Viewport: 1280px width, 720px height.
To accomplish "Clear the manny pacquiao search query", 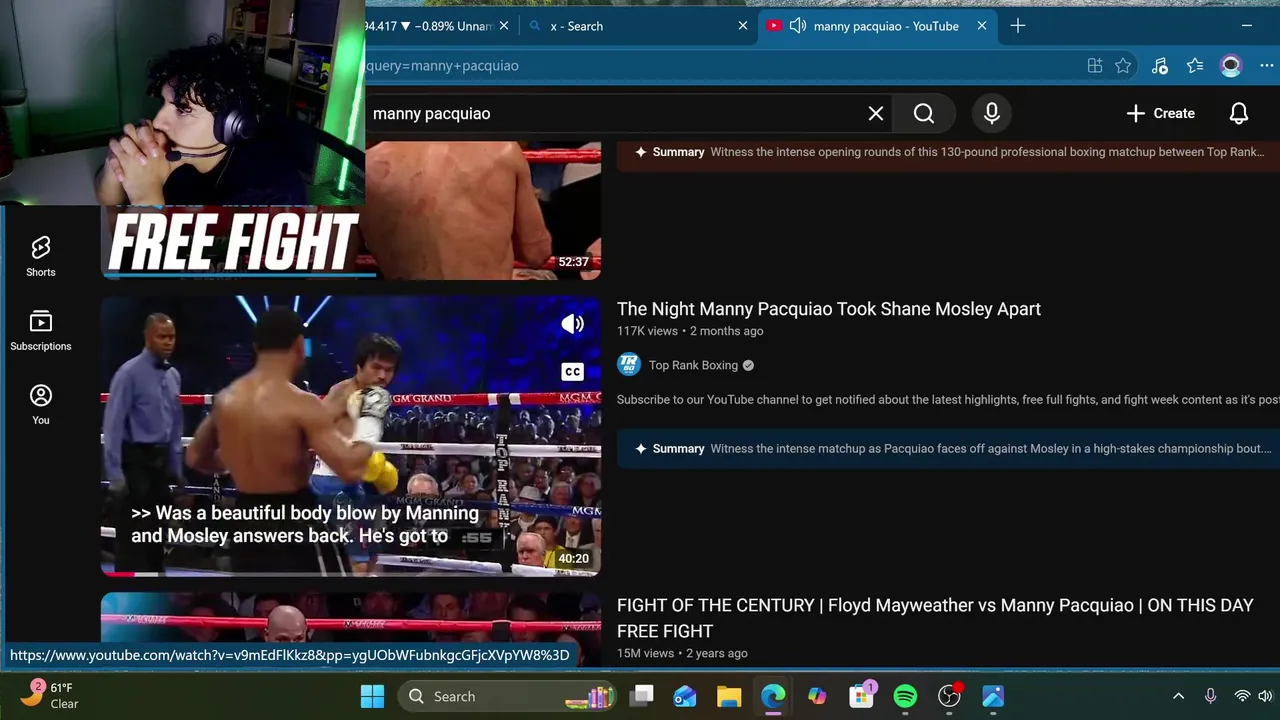I will click(x=876, y=114).
